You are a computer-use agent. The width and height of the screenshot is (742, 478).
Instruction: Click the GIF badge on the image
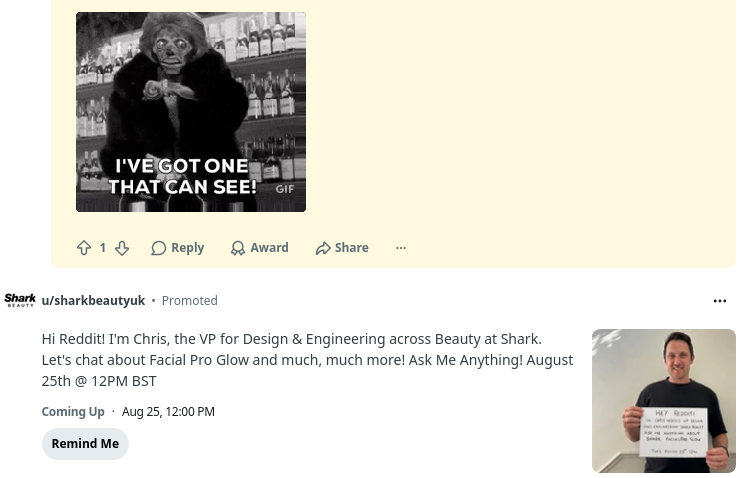click(285, 189)
